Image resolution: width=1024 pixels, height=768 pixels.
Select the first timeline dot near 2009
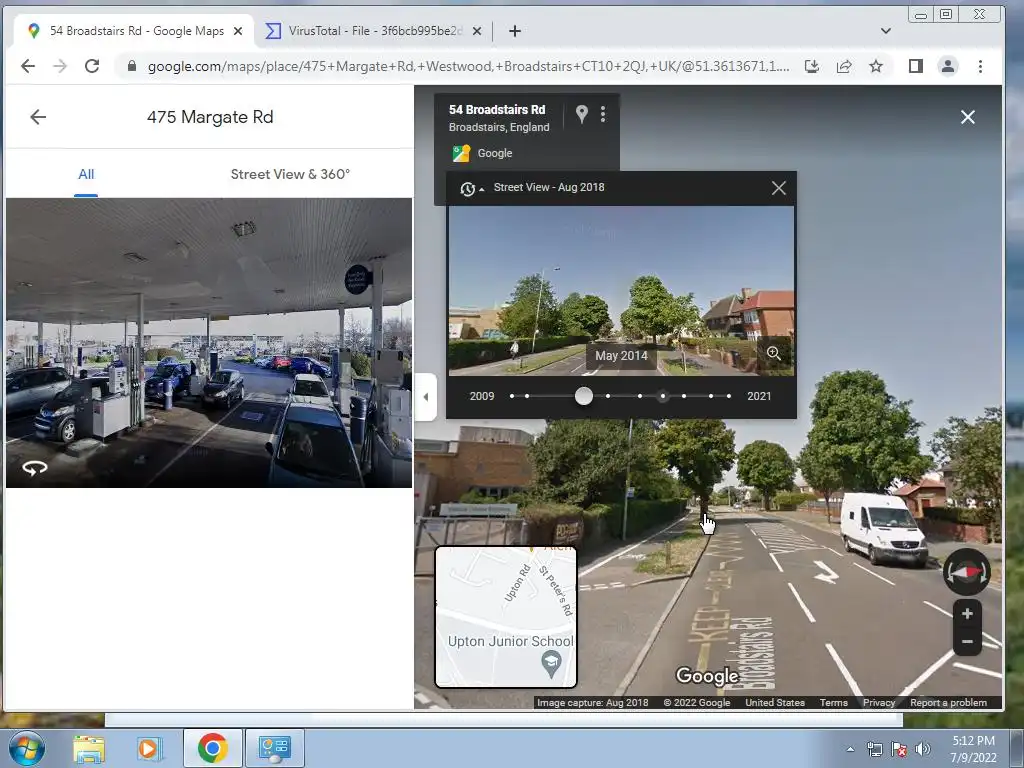click(x=512, y=396)
